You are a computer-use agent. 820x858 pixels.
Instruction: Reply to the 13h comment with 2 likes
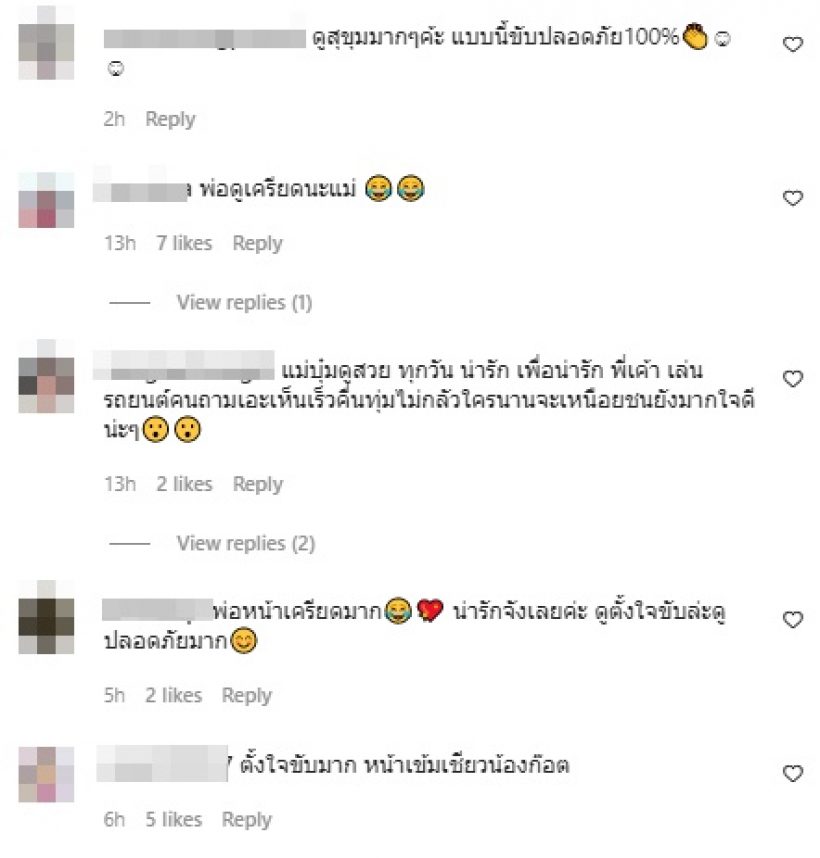258,484
